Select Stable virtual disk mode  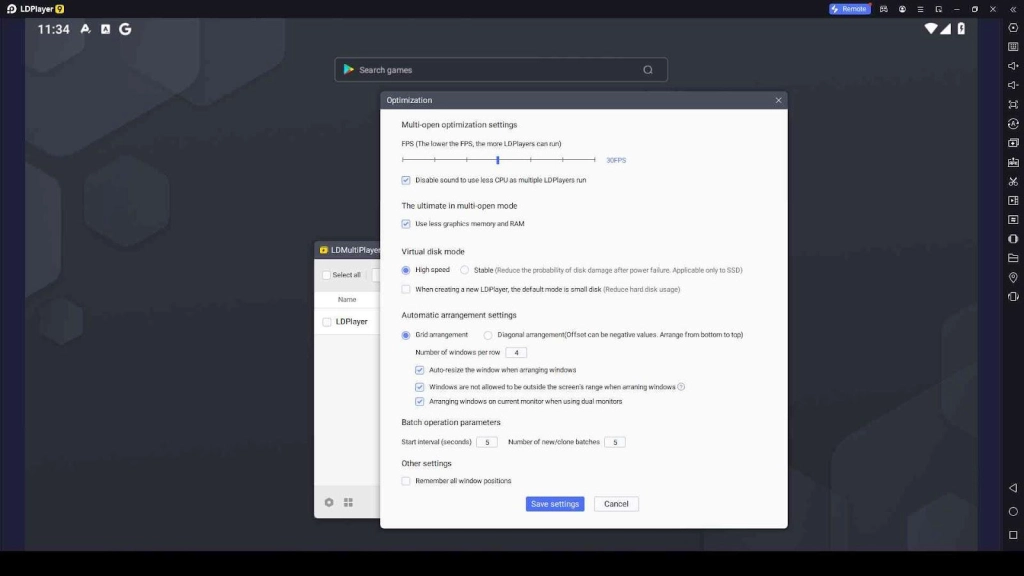pos(464,270)
